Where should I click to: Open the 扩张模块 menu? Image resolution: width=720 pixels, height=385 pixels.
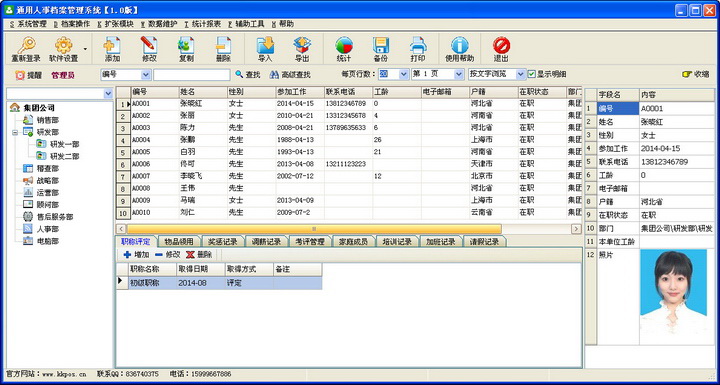coord(116,24)
